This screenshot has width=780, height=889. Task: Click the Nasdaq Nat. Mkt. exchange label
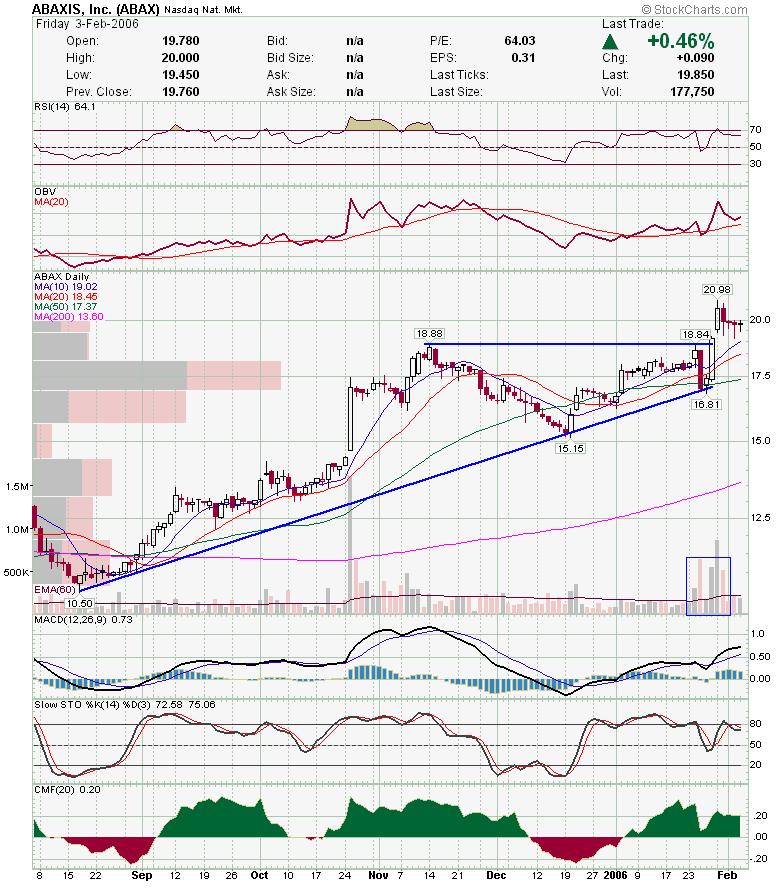204,10
